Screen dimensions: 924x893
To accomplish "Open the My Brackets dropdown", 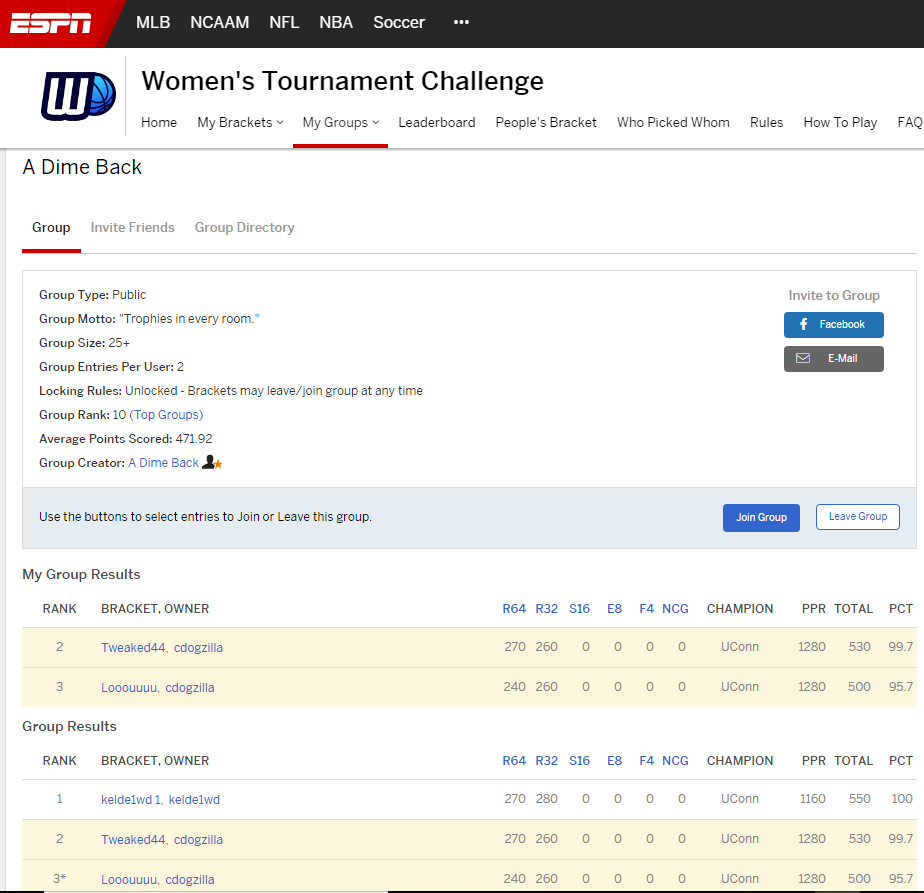I will pos(240,122).
